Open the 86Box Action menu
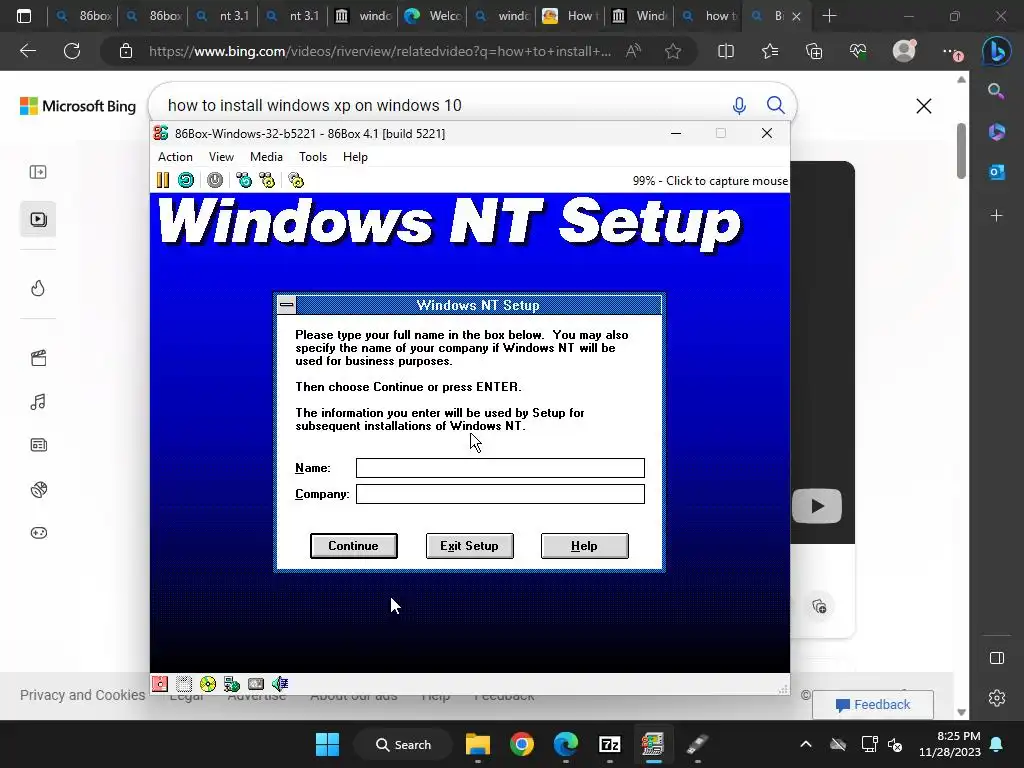The height and width of the screenshot is (768, 1024). pyautogui.click(x=175, y=157)
